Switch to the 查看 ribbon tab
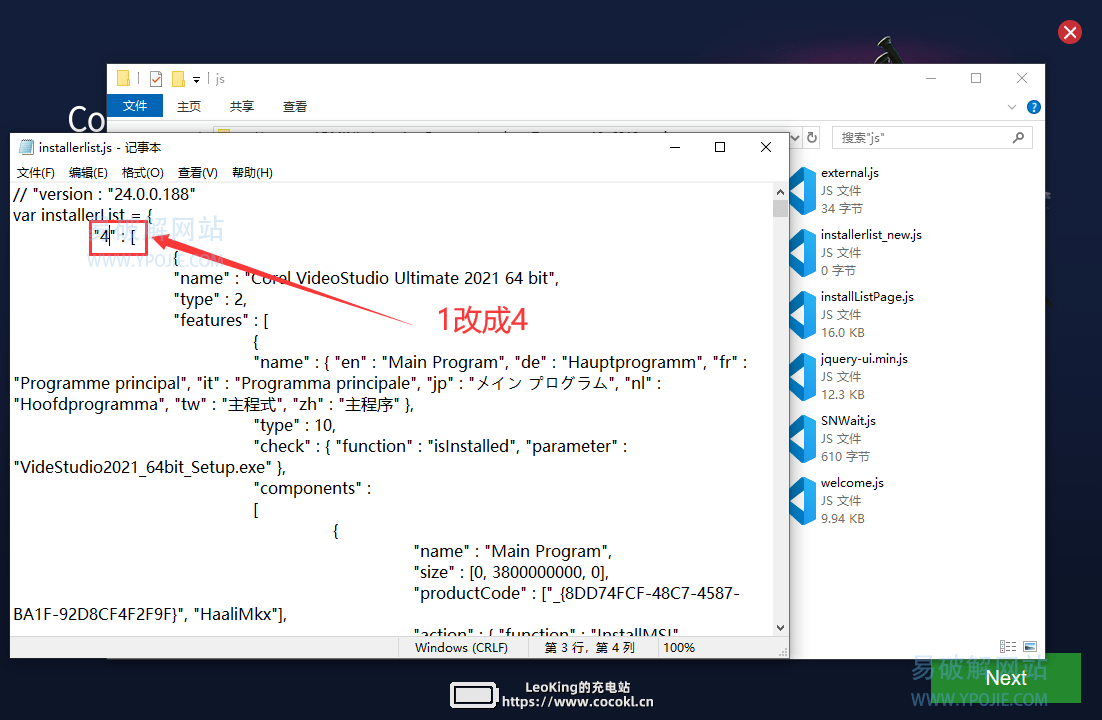1102x720 pixels. coord(294,107)
